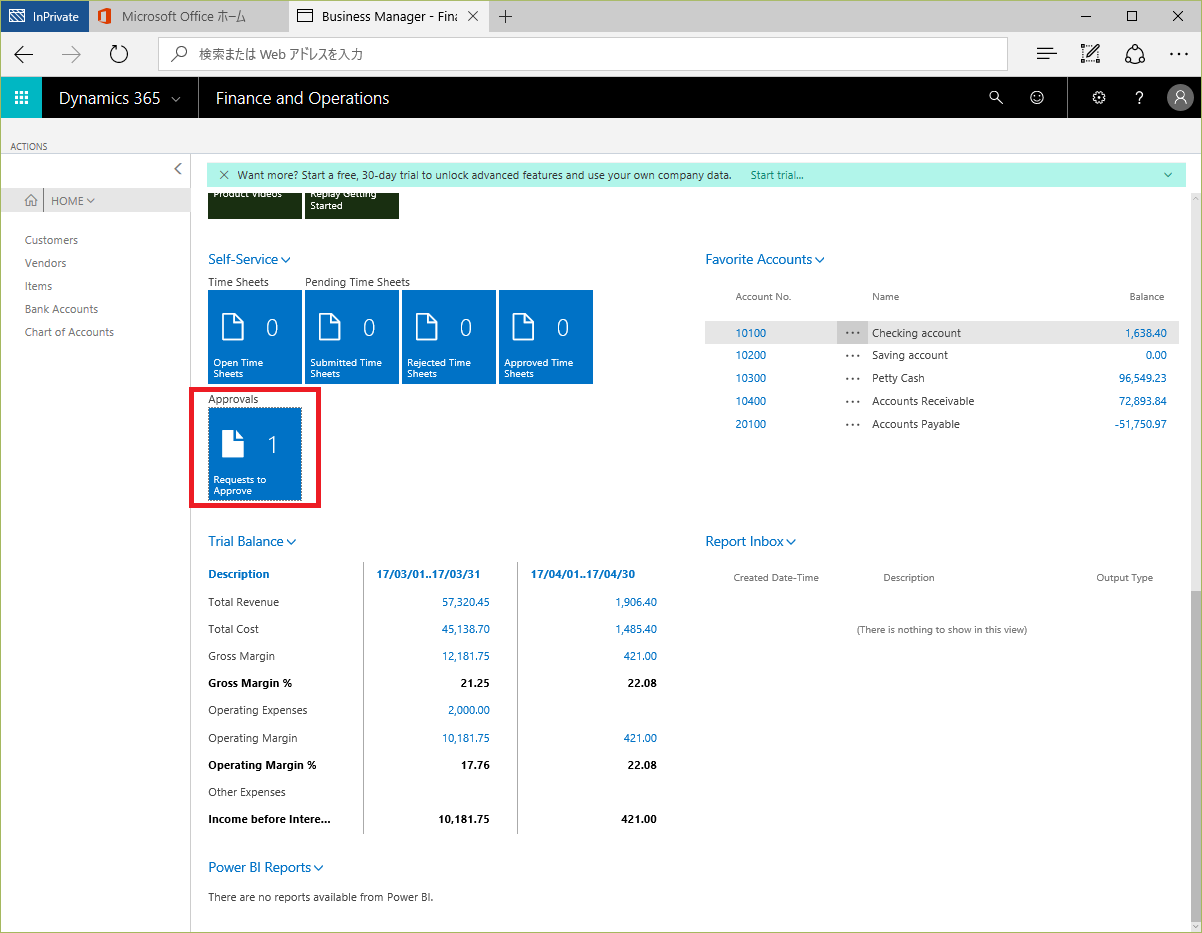Click the browser address search field
Screen dimensions: 1202x933
(x=583, y=54)
